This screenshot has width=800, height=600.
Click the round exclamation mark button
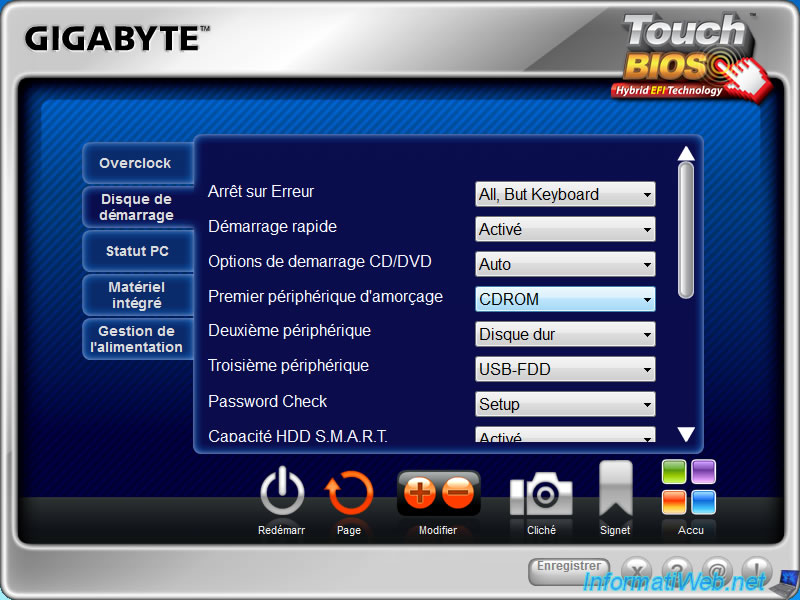coord(757,570)
